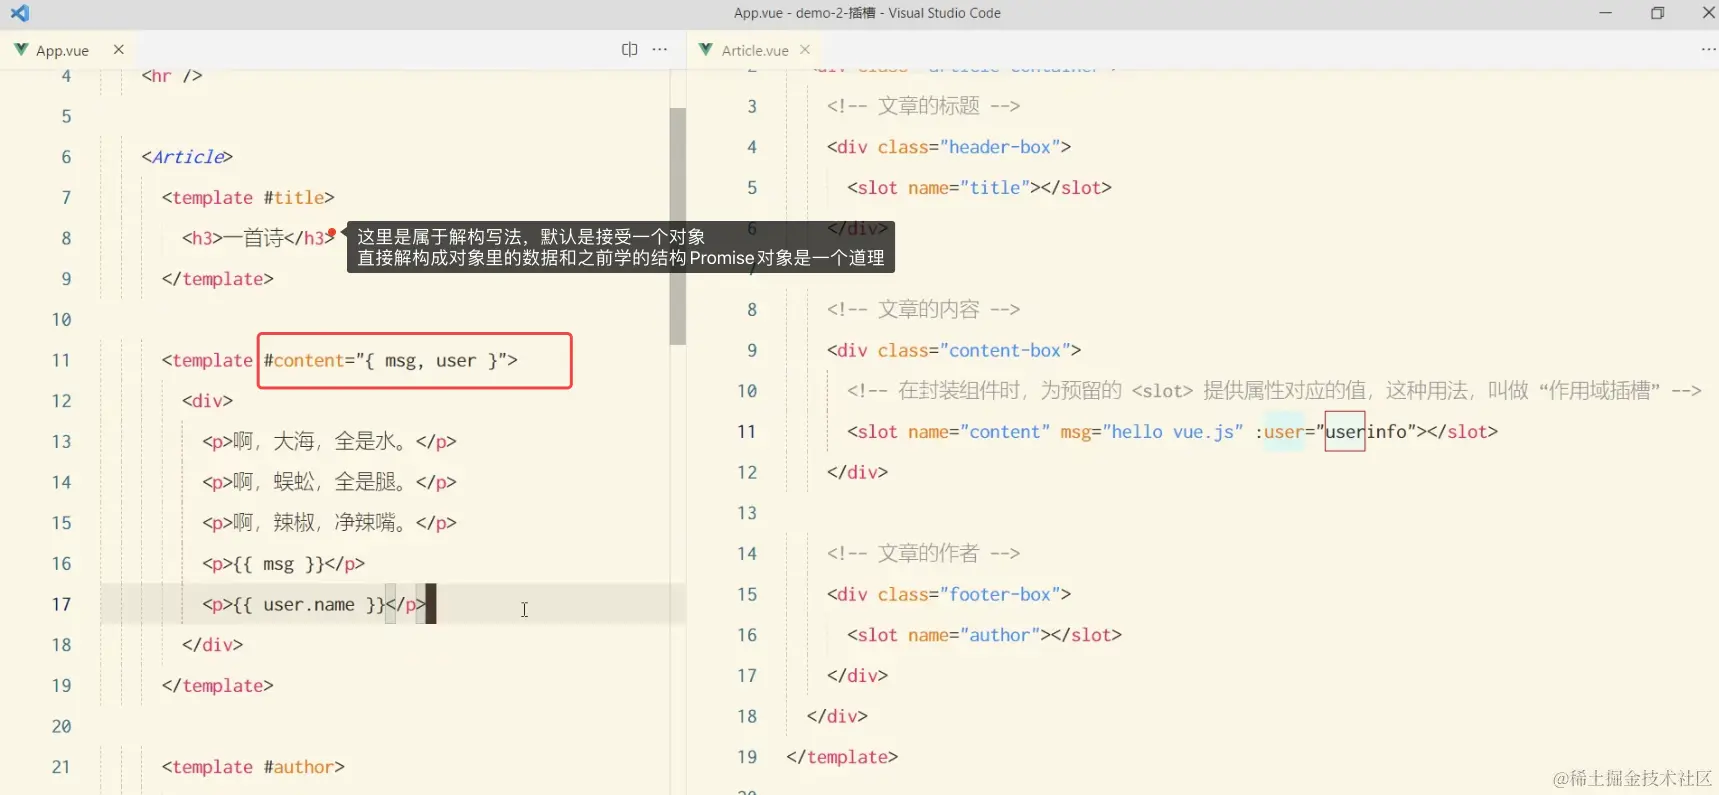Open more actions for App.vue editor
Screen dimensions: 1719x795
(x=660, y=49)
